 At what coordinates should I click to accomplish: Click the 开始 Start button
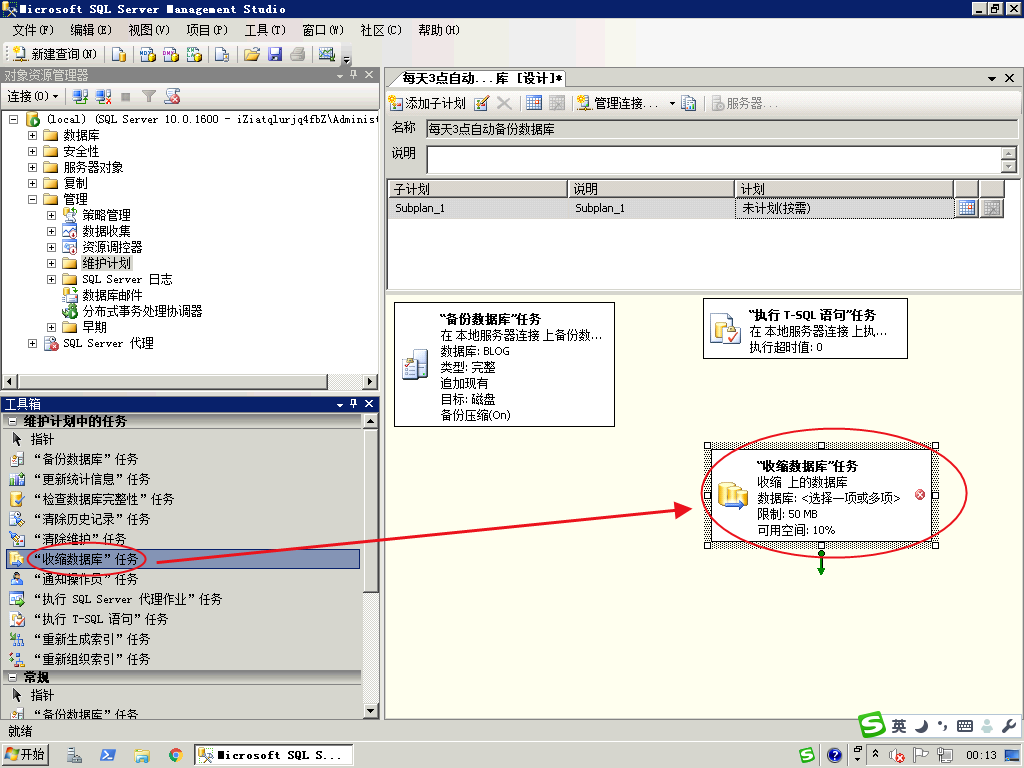(x=25, y=755)
